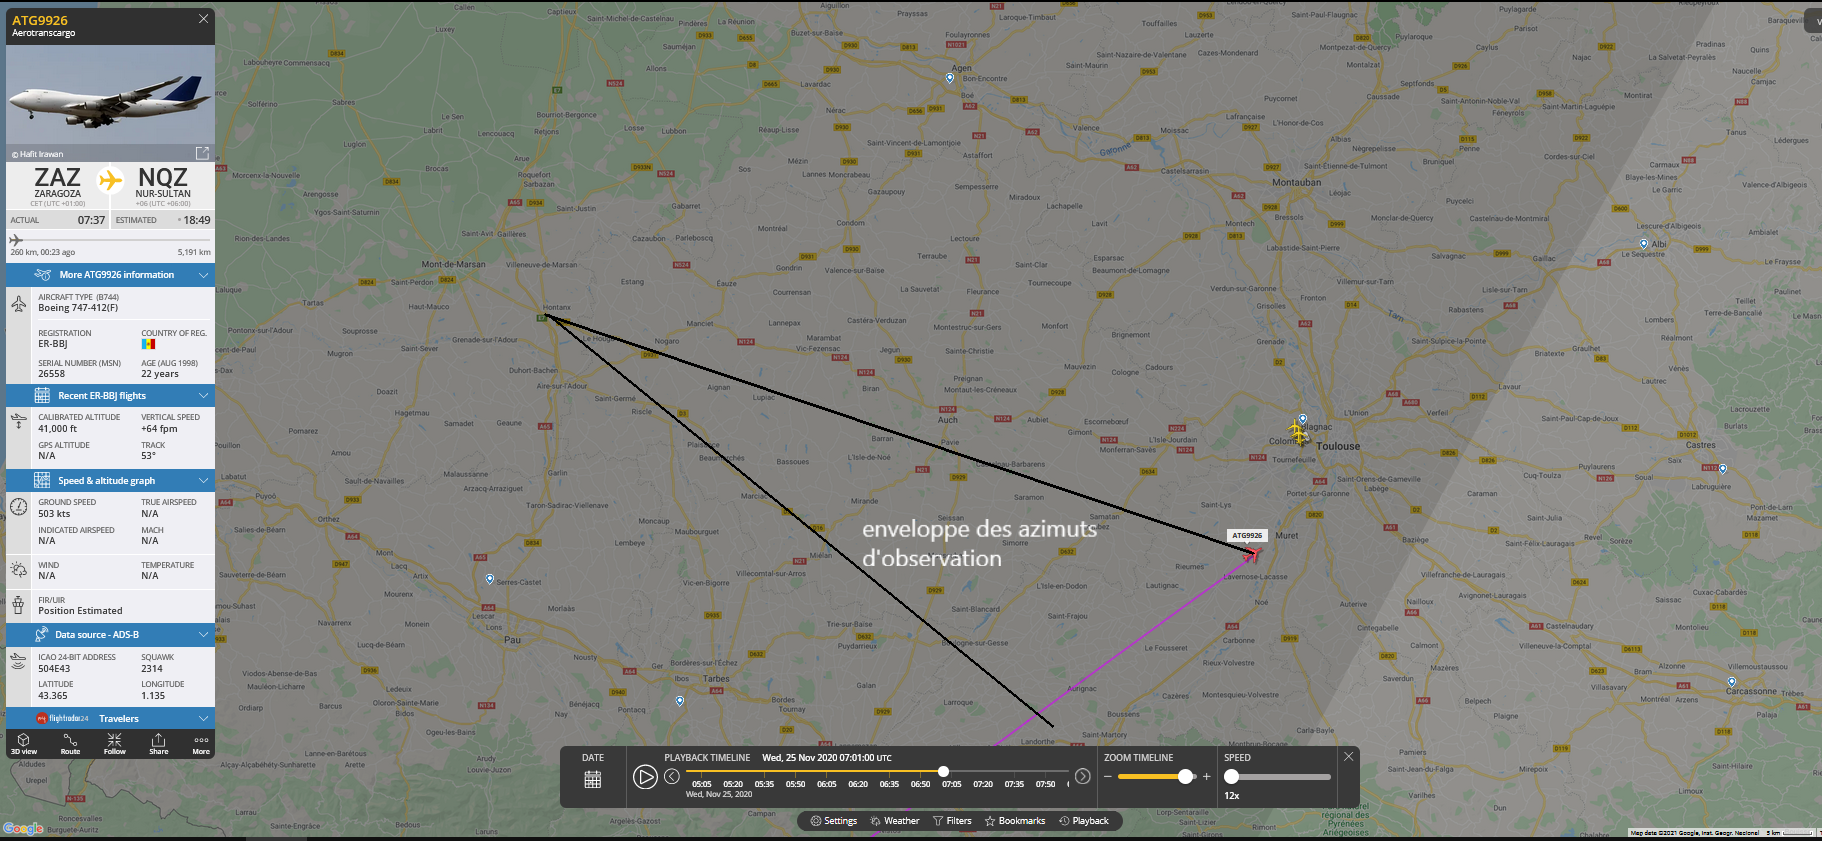Open the Bookmarks menu
Screen dimensions: 1822x841
click(x=1014, y=821)
